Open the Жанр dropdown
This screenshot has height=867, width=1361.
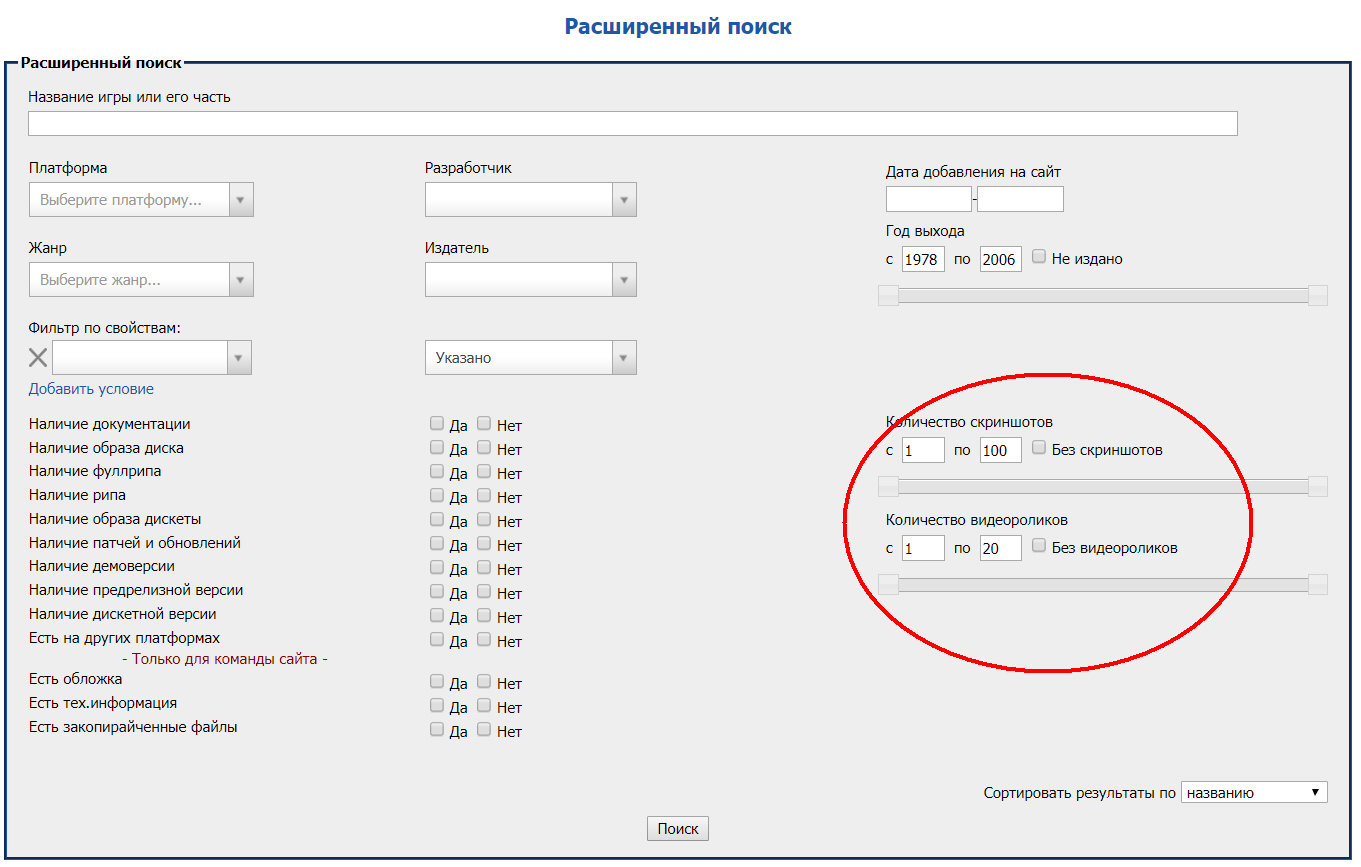[x=141, y=280]
